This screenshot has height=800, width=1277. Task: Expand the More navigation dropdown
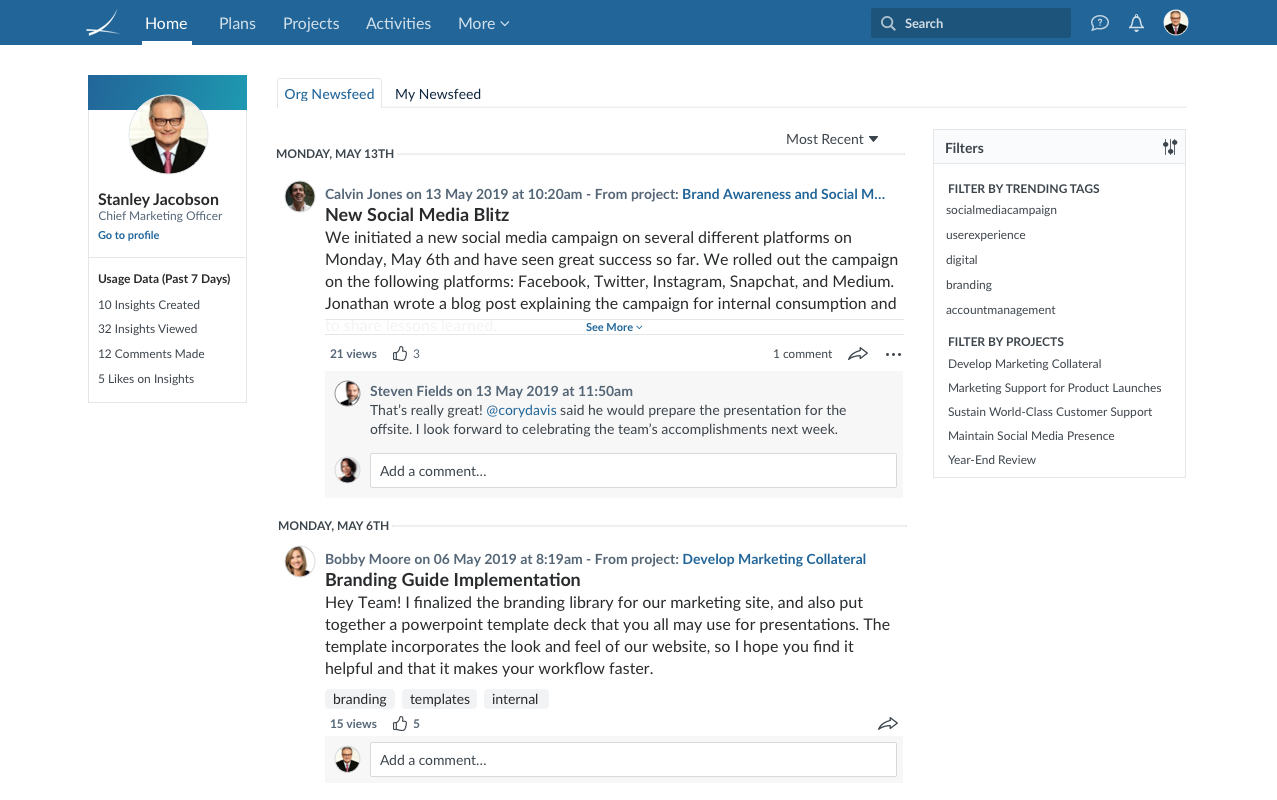tap(484, 23)
